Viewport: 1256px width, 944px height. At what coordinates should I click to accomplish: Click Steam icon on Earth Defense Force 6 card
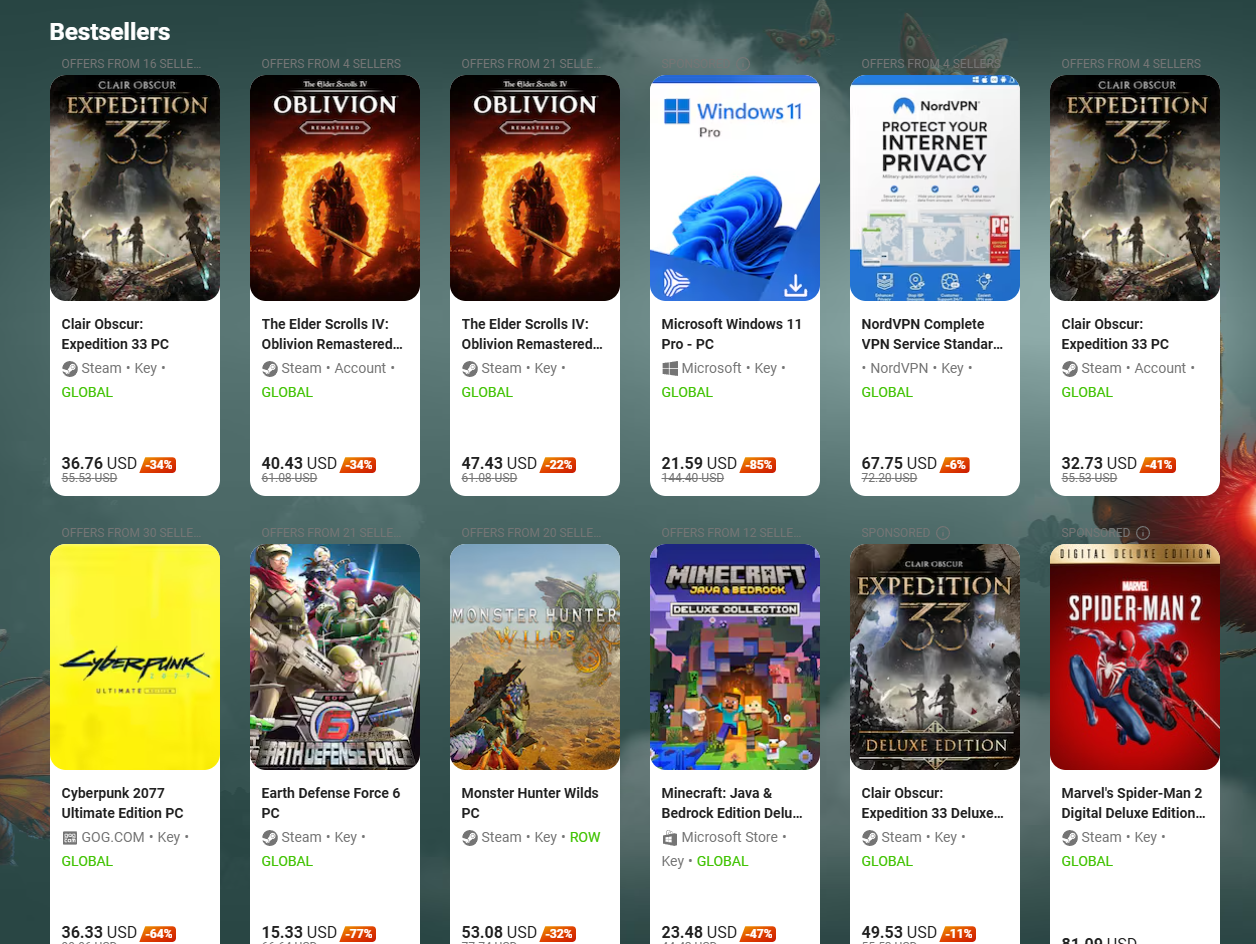[x=269, y=837]
